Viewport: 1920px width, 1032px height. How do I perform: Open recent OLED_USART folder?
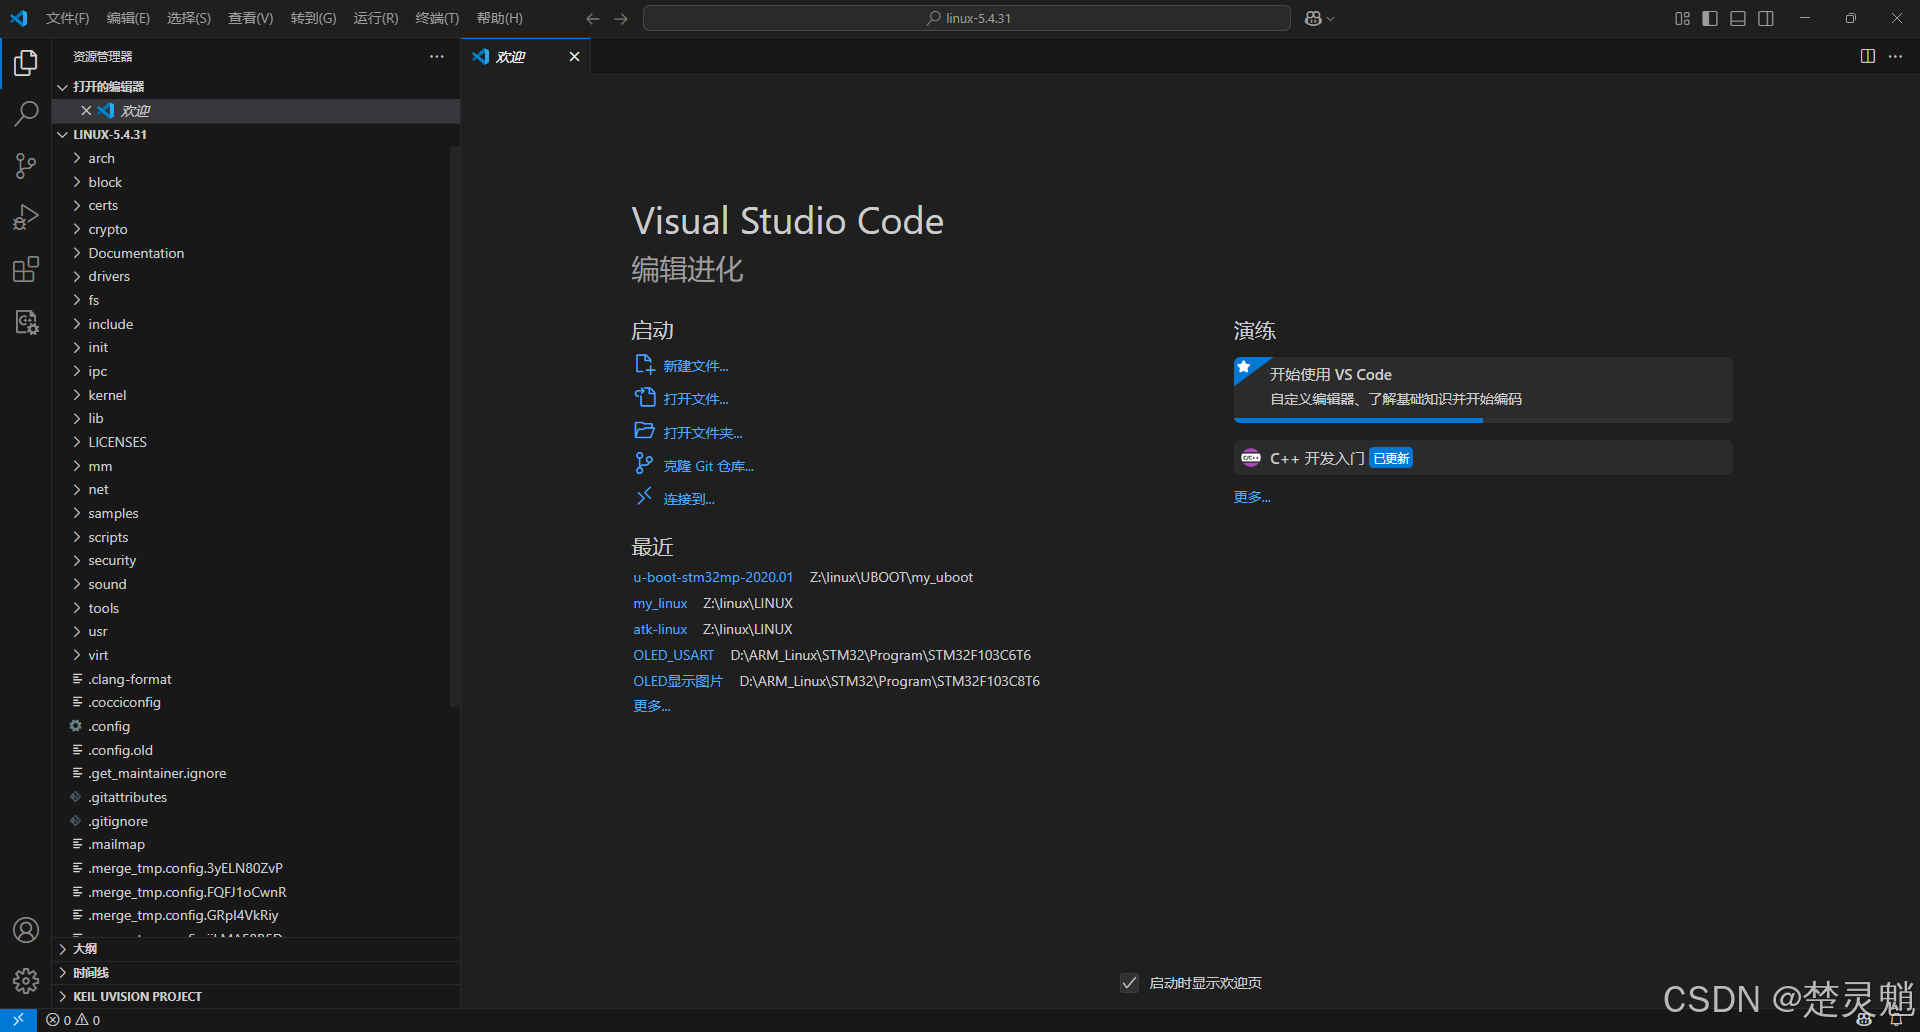click(673, 655)
